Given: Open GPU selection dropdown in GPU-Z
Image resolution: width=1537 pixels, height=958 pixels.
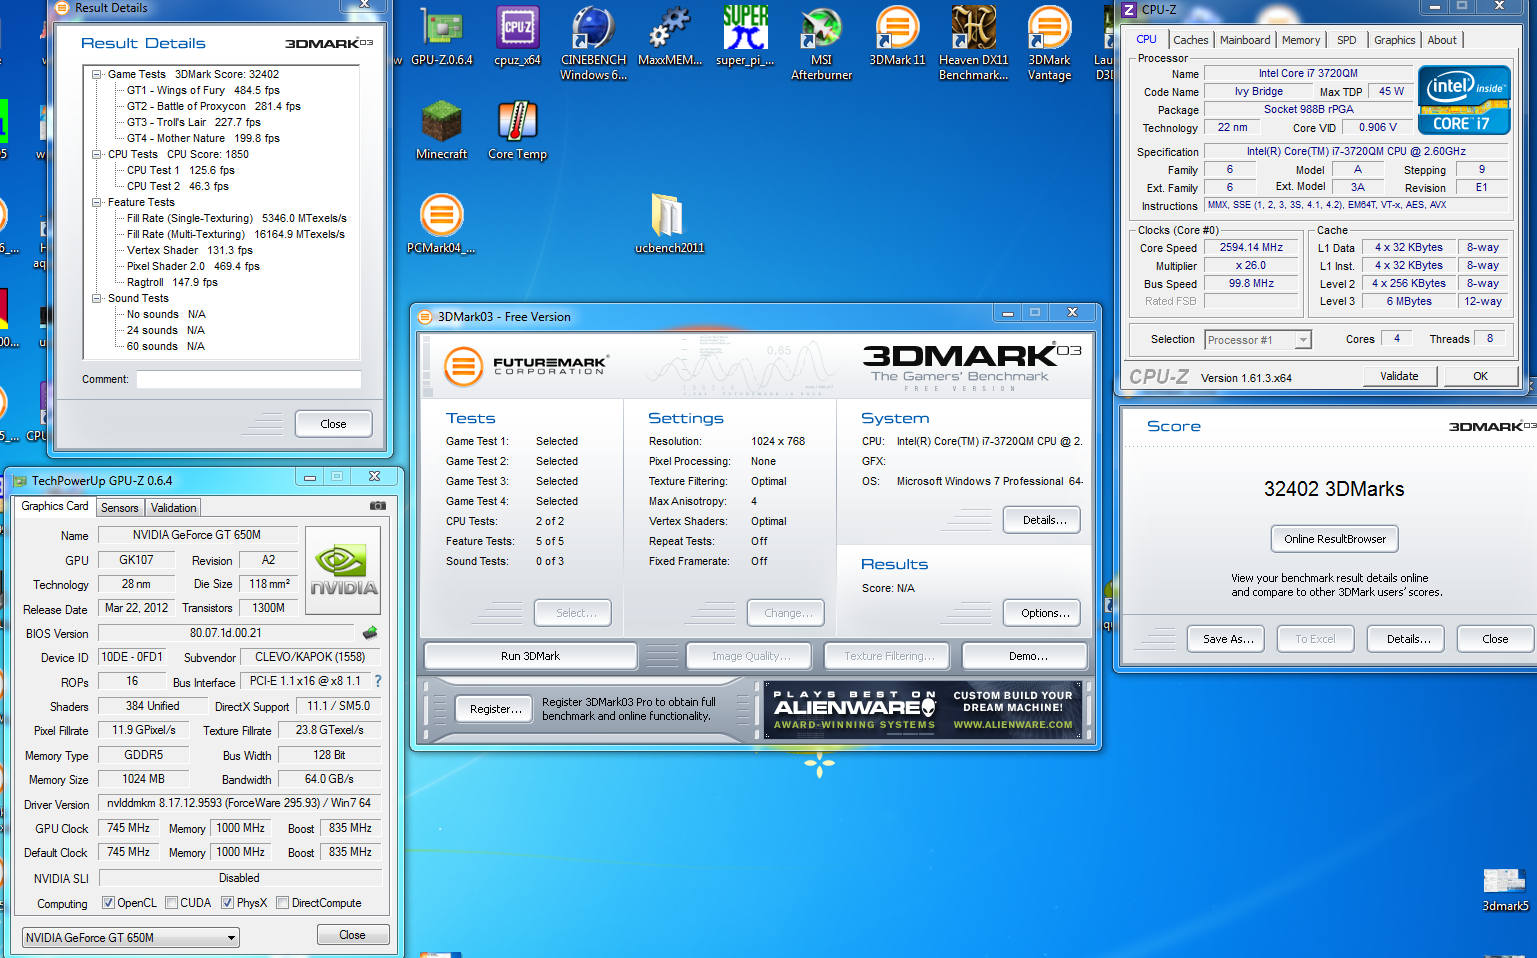Looking at the screenshot, I should coord(131,938).
